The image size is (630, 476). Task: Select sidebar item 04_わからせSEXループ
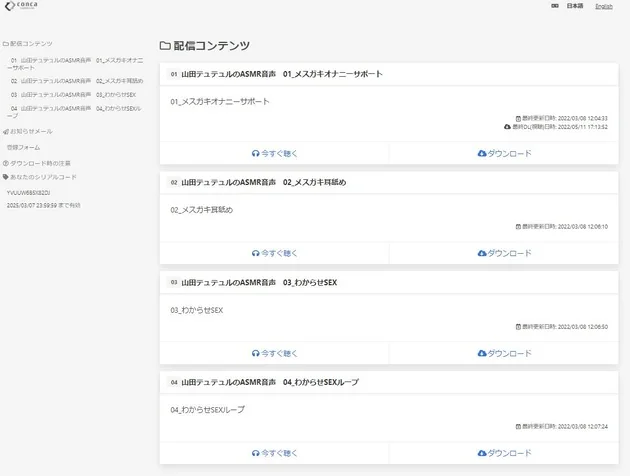click(74, 112)
